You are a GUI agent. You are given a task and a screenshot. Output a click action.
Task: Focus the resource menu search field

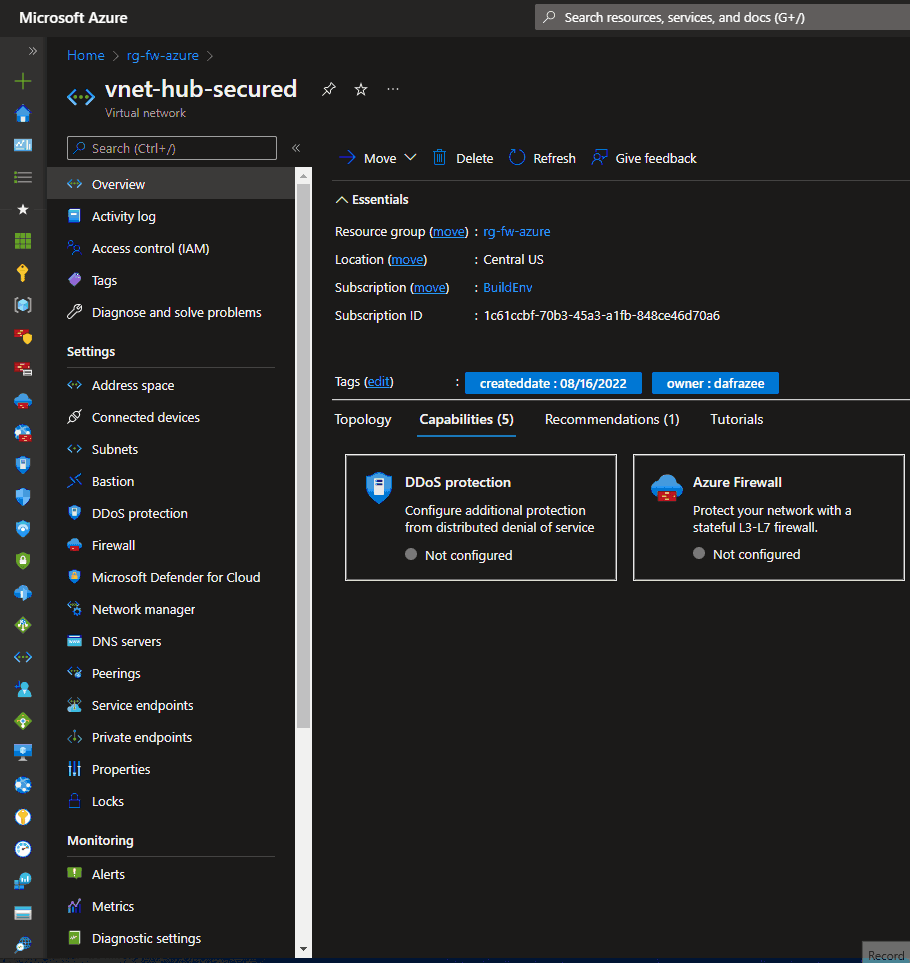(172, 148)
